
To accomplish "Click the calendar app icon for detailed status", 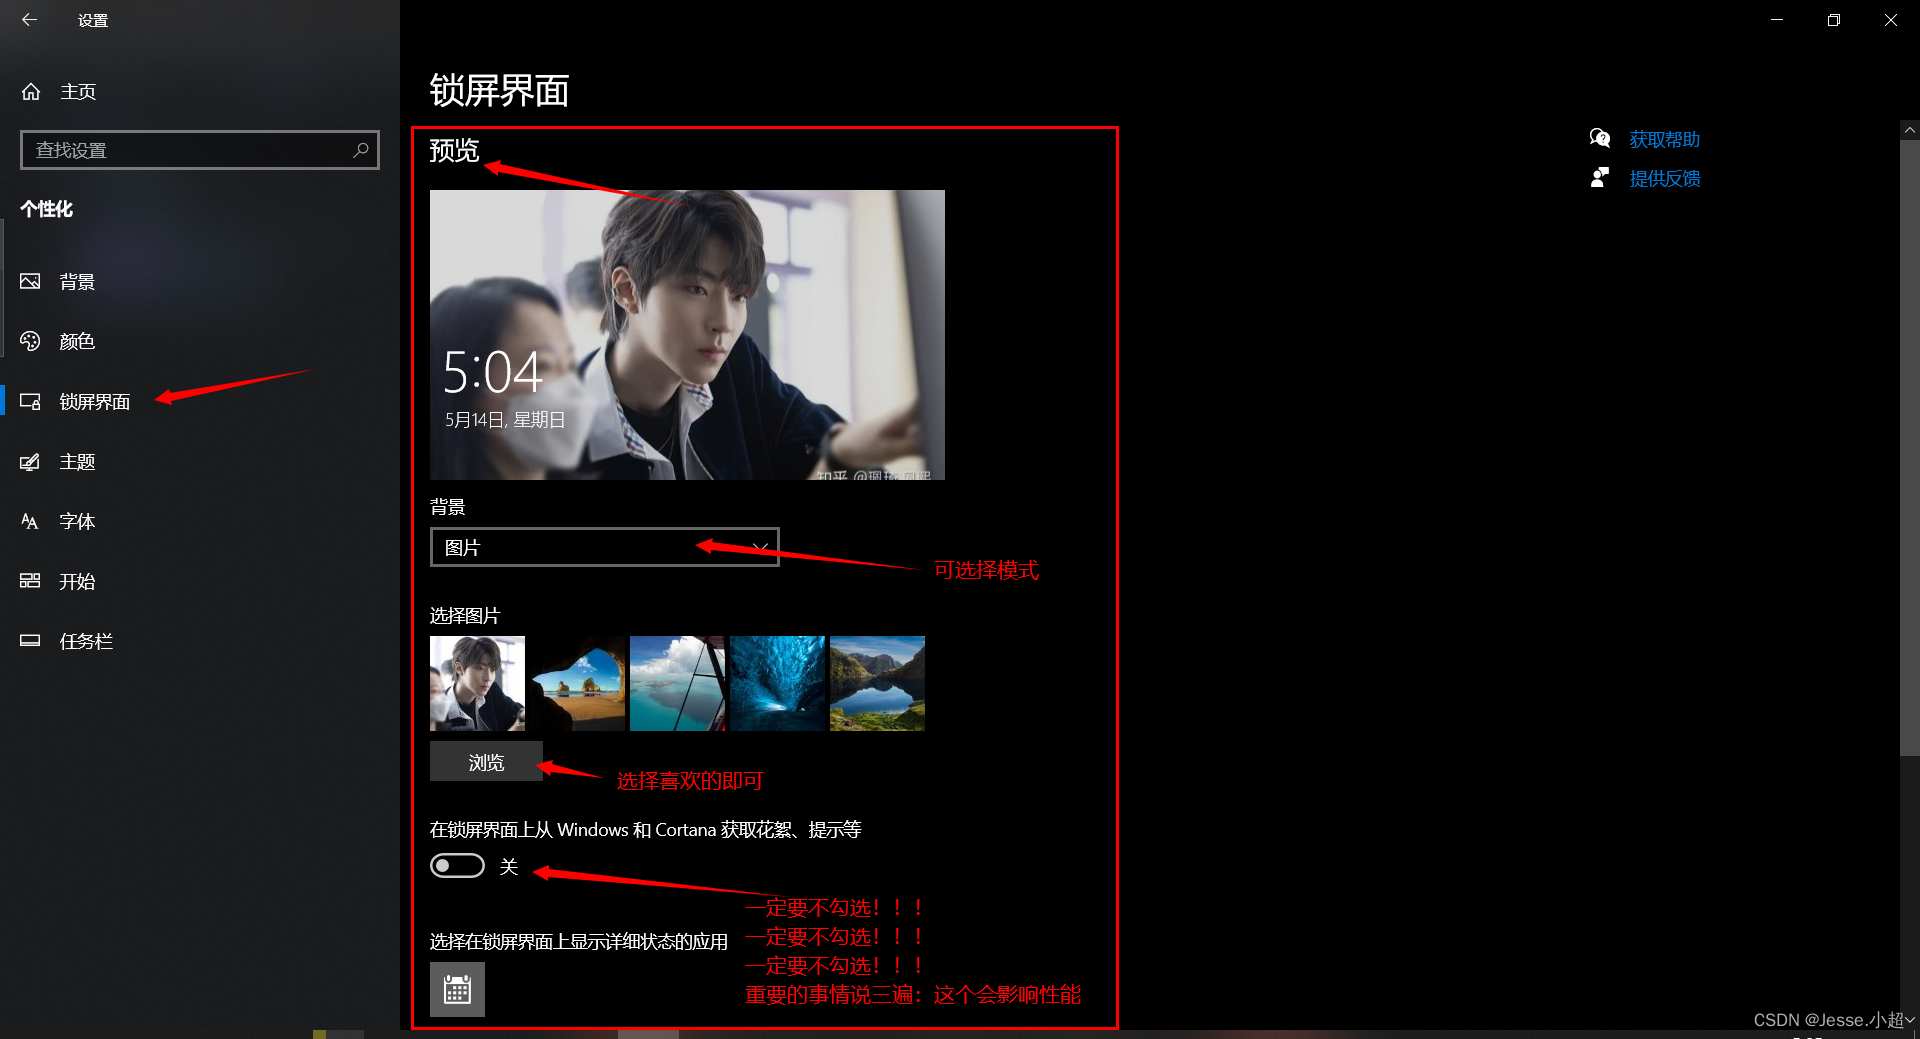I will point(457,989).
